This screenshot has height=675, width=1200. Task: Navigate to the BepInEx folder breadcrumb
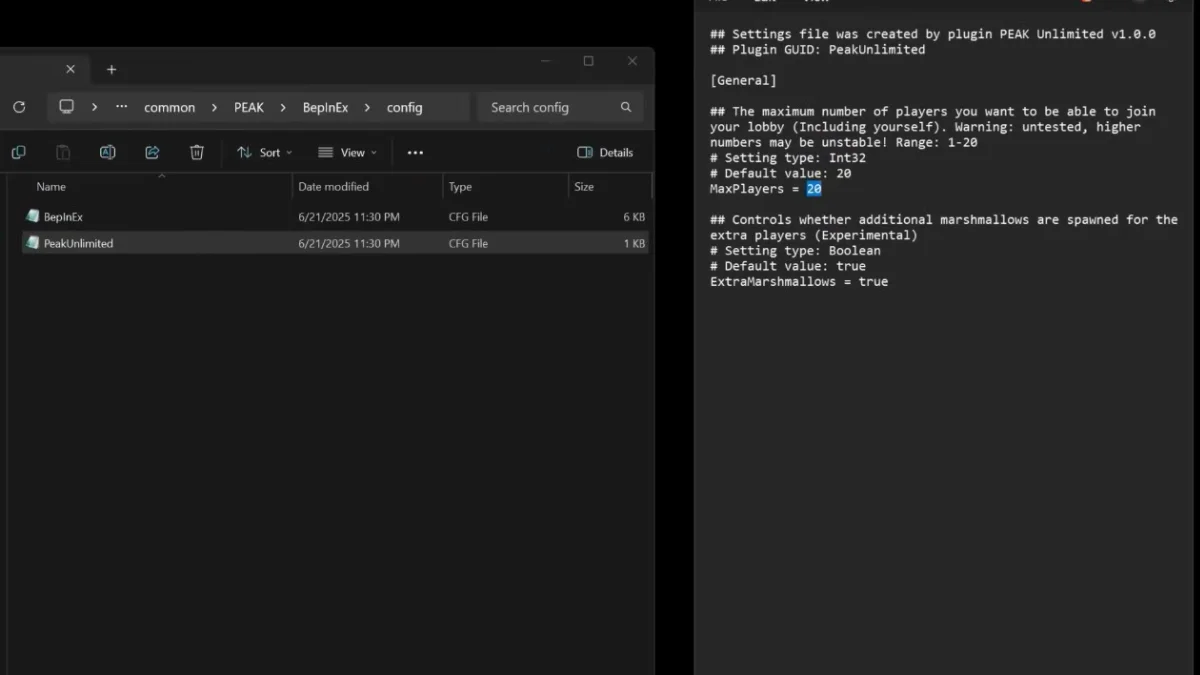click(326, 107)
